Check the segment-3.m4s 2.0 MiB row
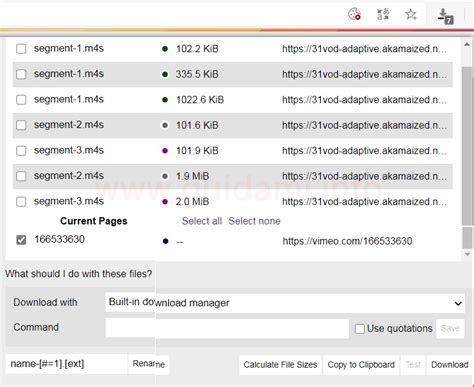 click(x=21, y=201)
